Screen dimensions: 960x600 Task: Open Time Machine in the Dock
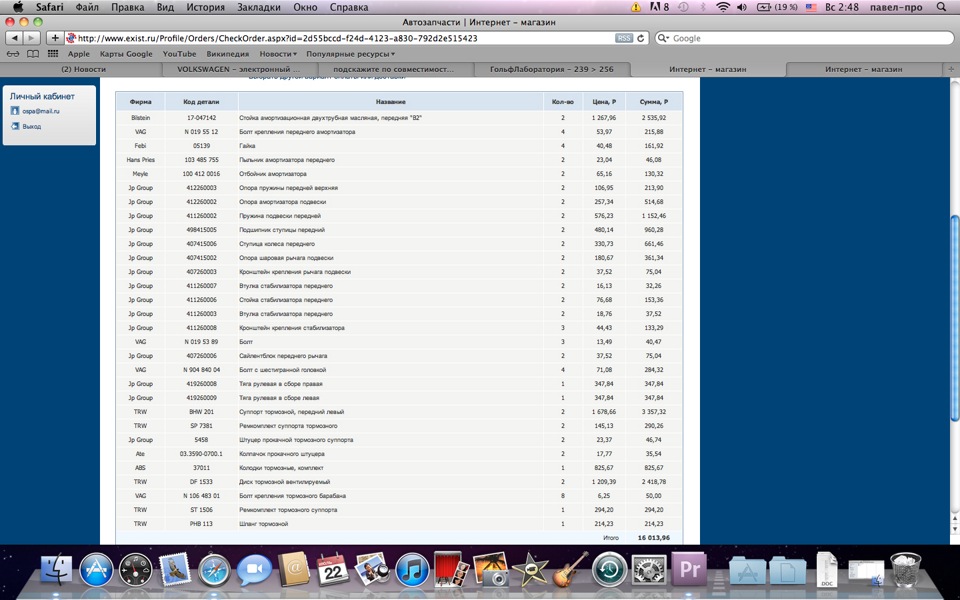[x=609, y=570]
